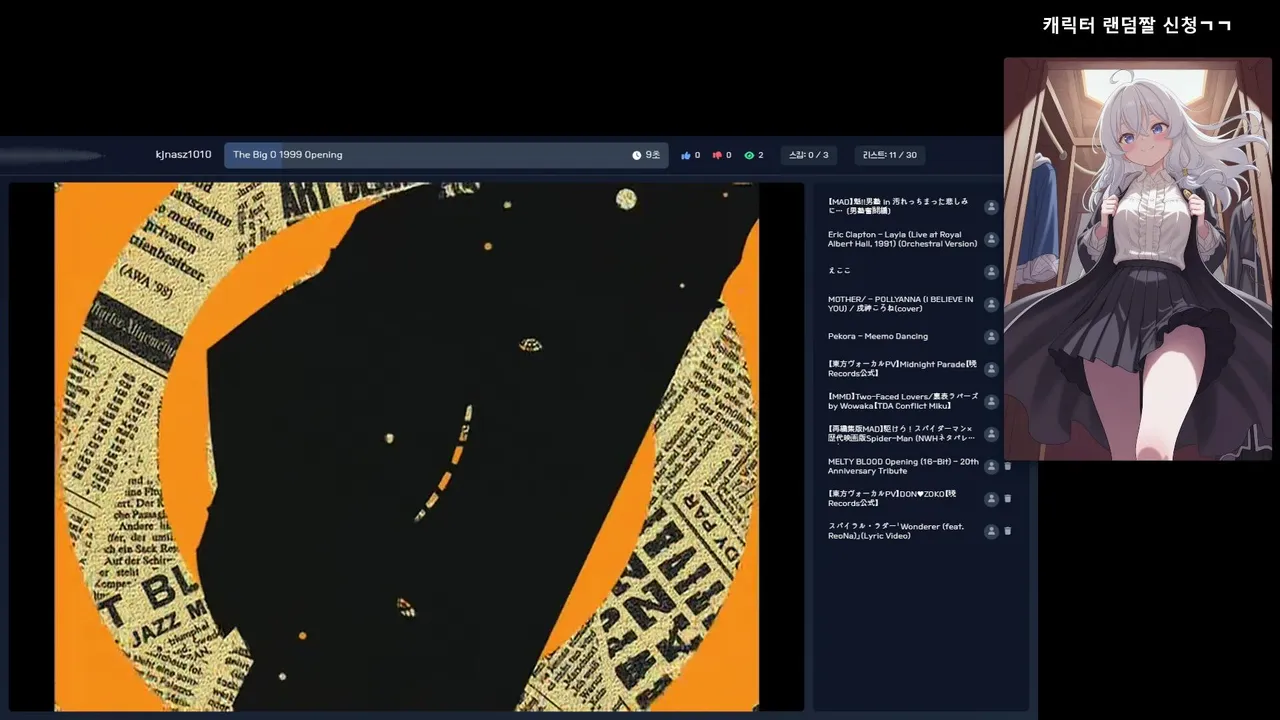Click user avatar on Midnight Parade row
Image resolution: width=1280 pixels, height=720 pixels.
click(x=991, y=369)
